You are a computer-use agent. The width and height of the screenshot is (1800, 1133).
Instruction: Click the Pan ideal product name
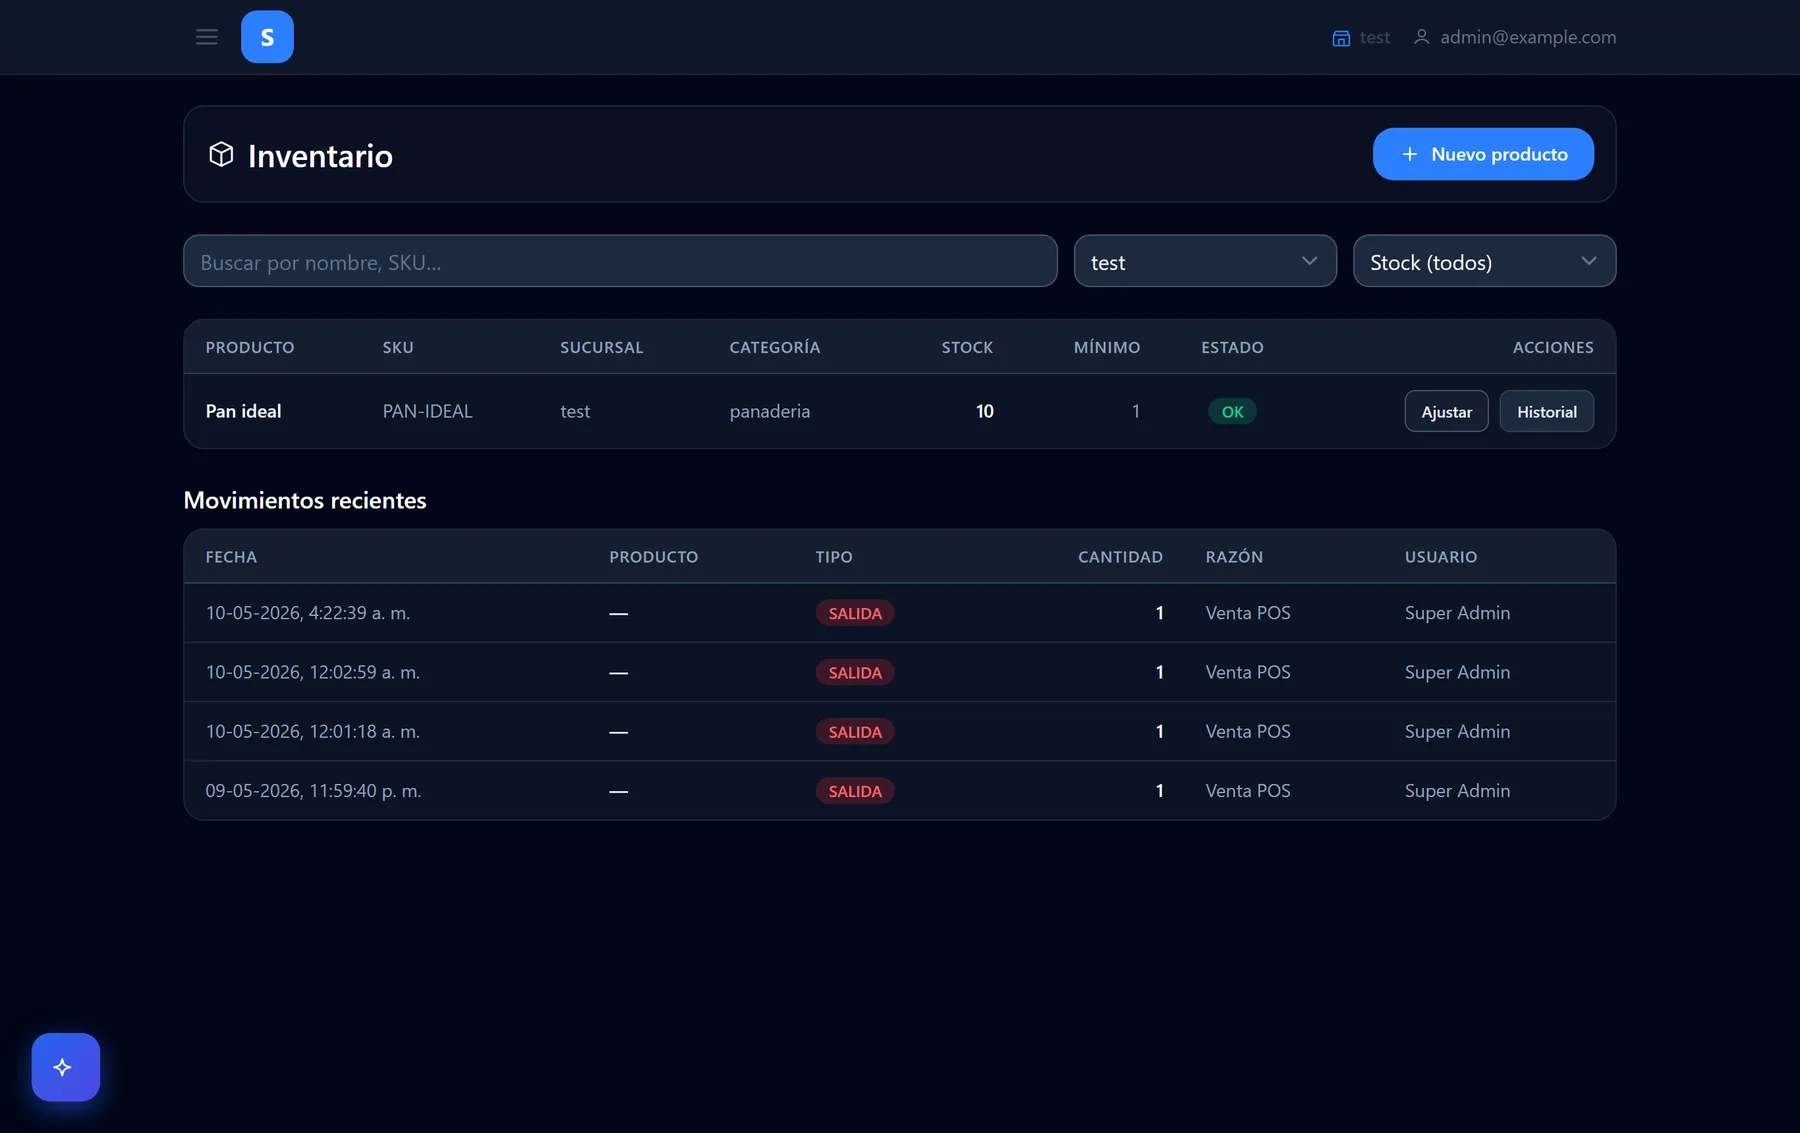(243, 411)
